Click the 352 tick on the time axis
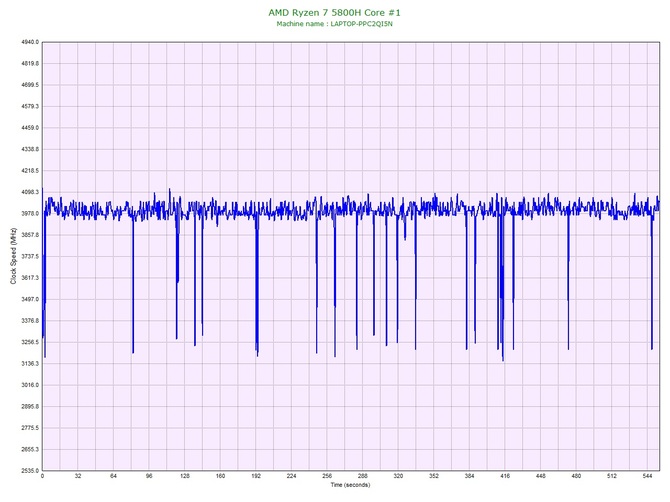Screen dimensions: 670x502 434,476
